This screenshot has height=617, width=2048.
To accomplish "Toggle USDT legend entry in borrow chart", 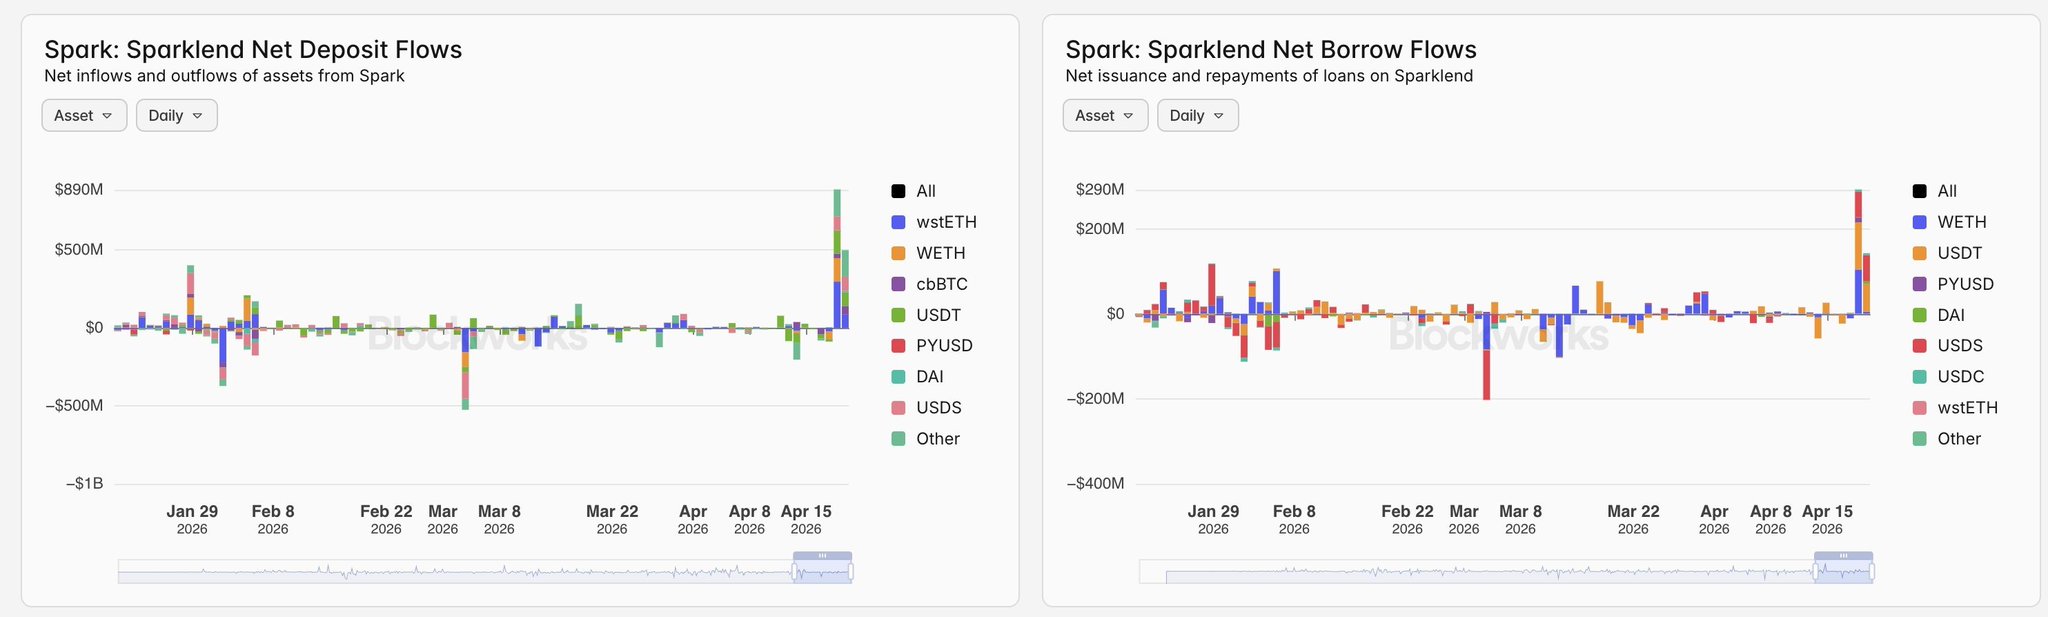I will (x=1958, y=253).
